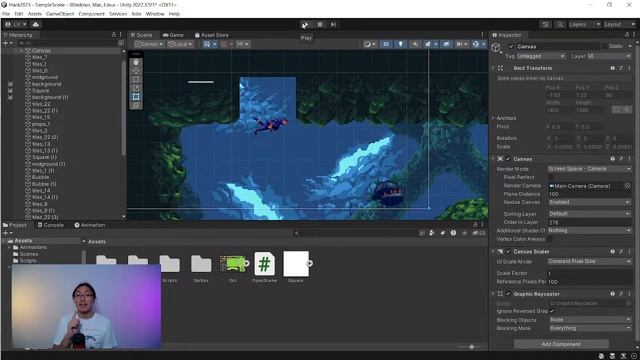Open the UI Scale Mode dropdown
The height and width of the screenshot is (360, 640).
coord(589,261)
